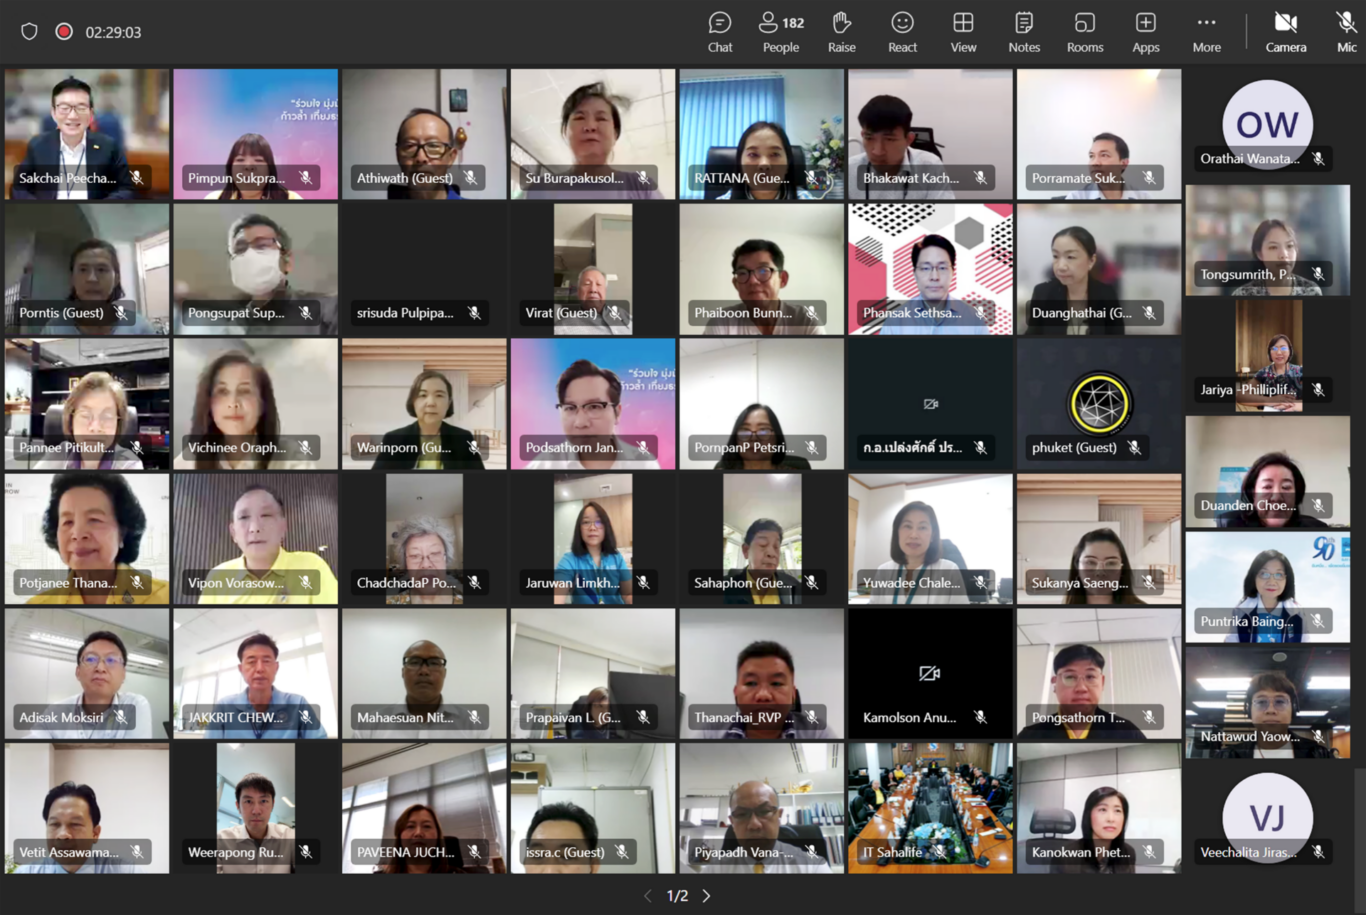
Task: Click the red recording indicator
Action: click(x=64, y=32)
